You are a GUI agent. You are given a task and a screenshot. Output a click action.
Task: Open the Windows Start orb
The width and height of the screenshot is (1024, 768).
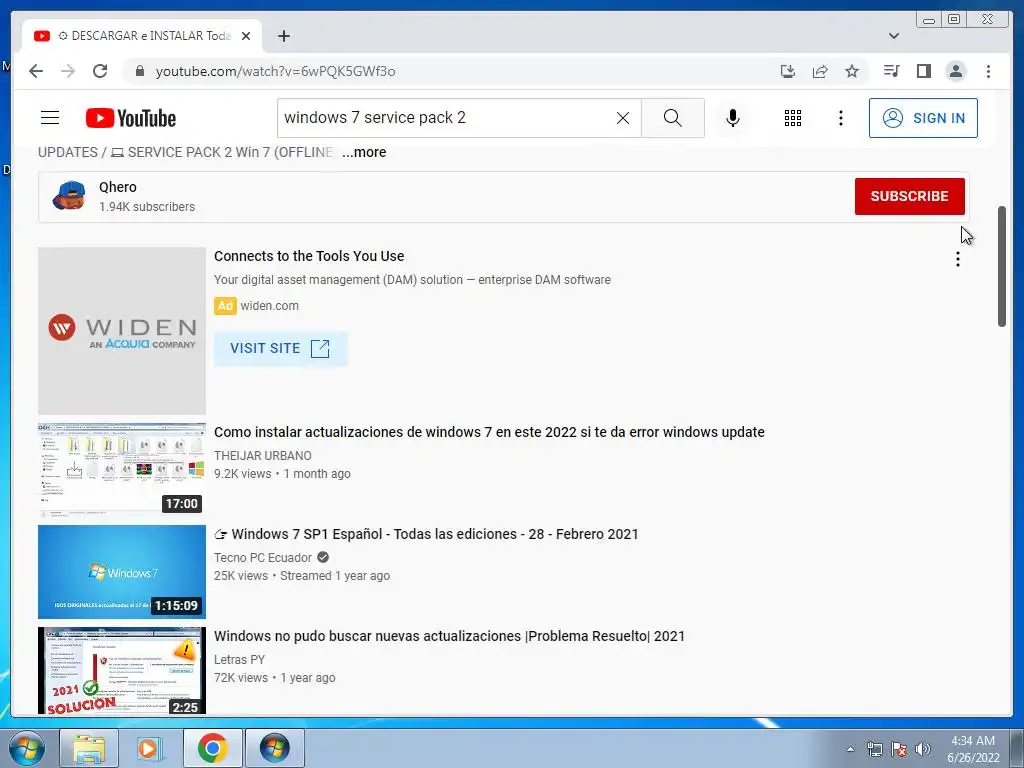tap(27, 748)
